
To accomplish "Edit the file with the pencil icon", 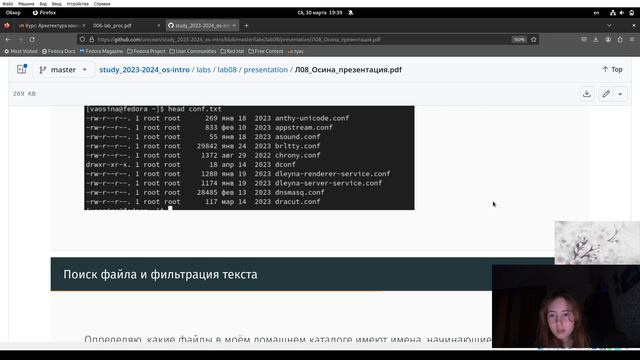I will 606,94.
